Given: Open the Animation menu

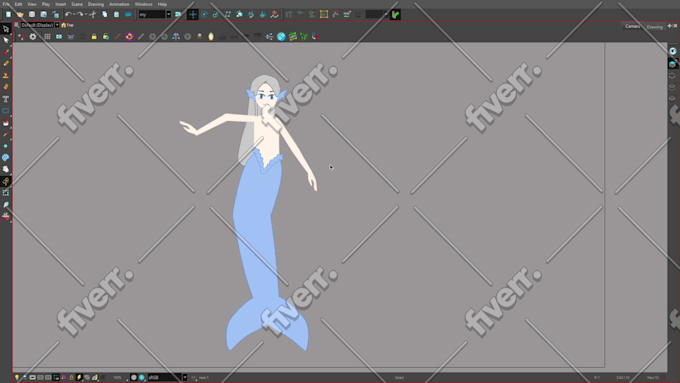Looking at the screenshot, I should 119,4.
